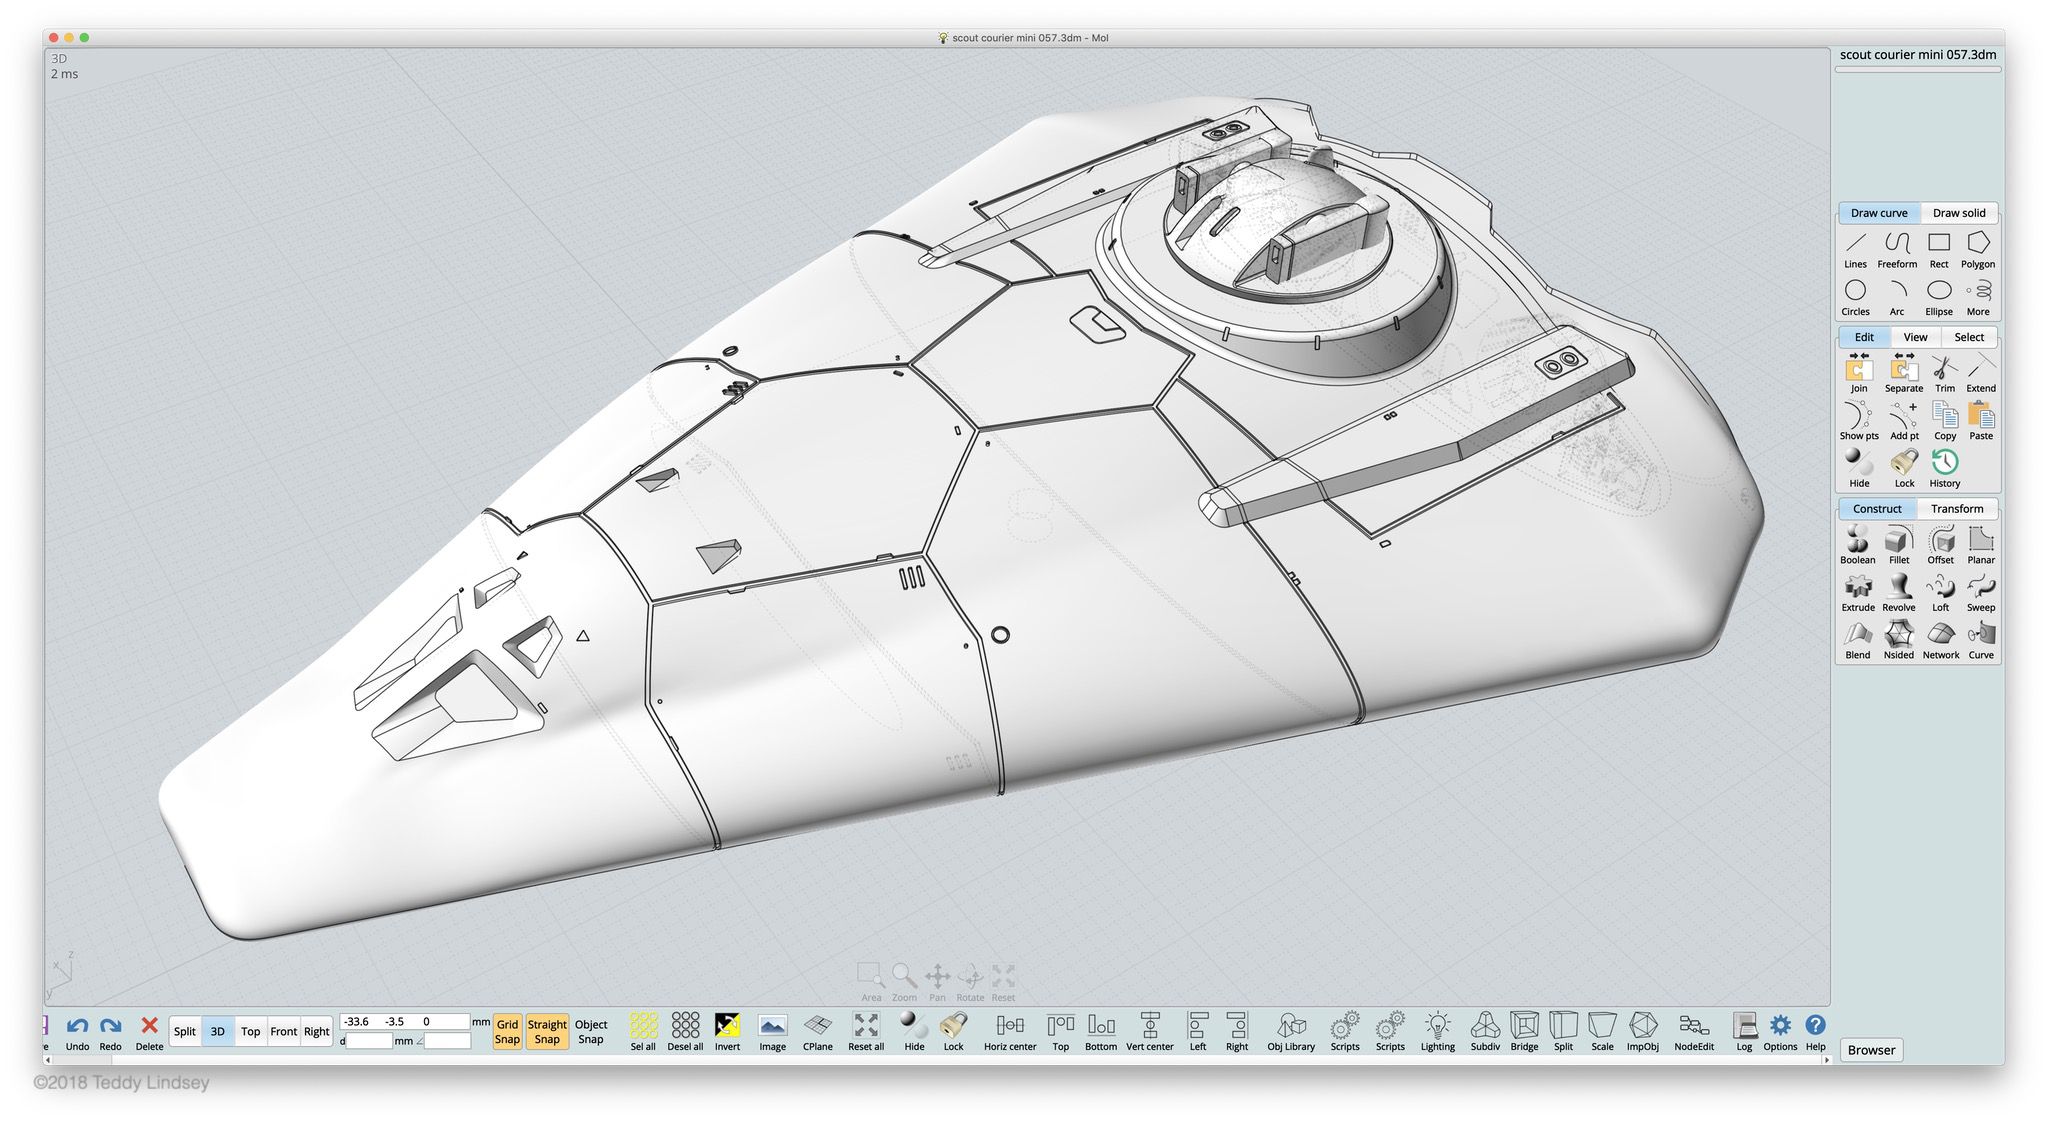Image resolution: width=2048 pixels, height=1122 pixels.
Task: Toggle Object Snap
Action: pos(591,1032)
